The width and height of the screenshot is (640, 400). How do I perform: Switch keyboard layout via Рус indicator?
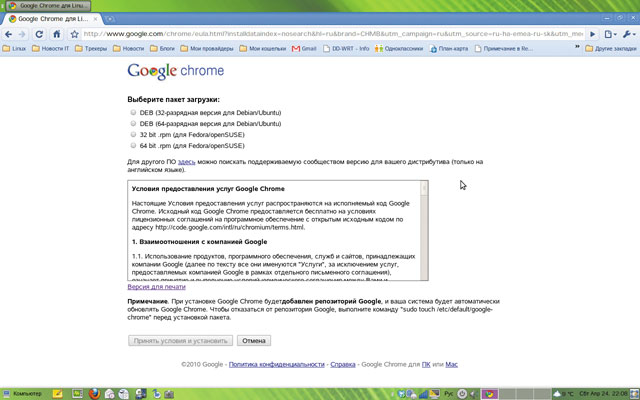pyautogui.click(x=449, y=394)
